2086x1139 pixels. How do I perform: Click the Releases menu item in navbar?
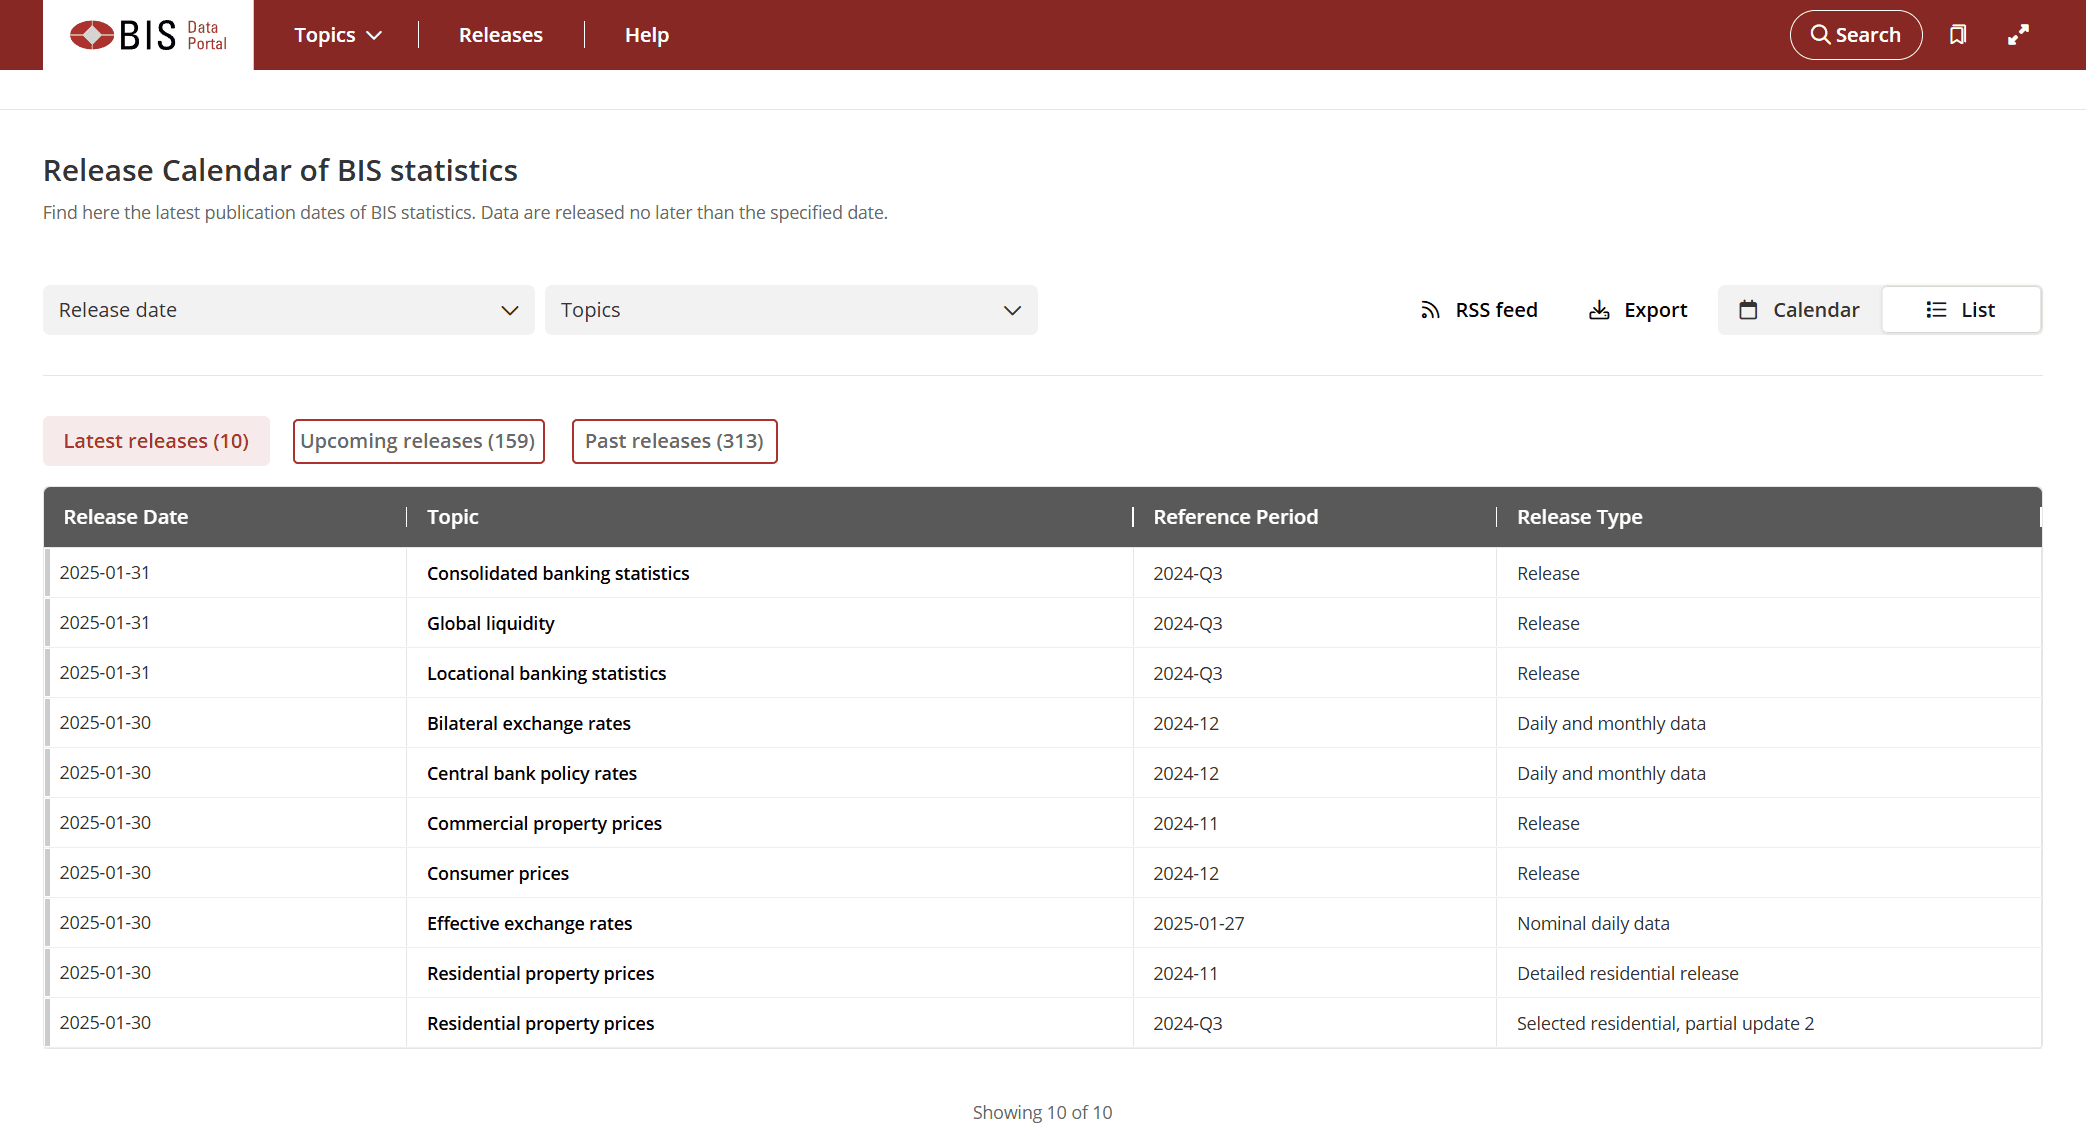[499, 35]
